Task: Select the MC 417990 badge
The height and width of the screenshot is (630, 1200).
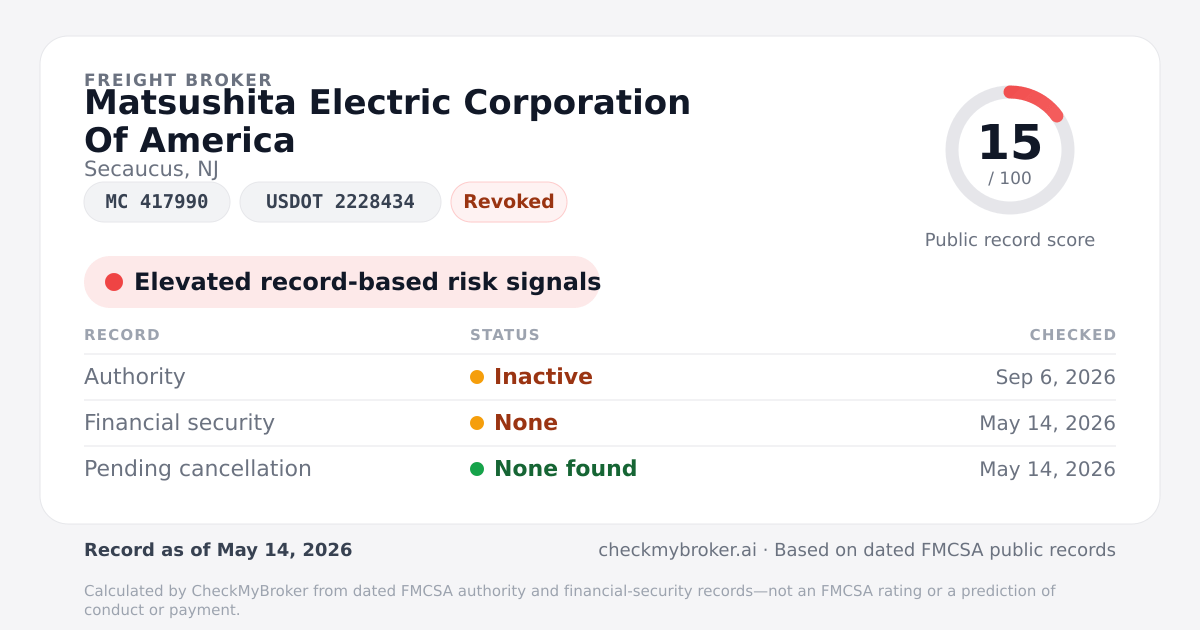Action: click(157, 202)
